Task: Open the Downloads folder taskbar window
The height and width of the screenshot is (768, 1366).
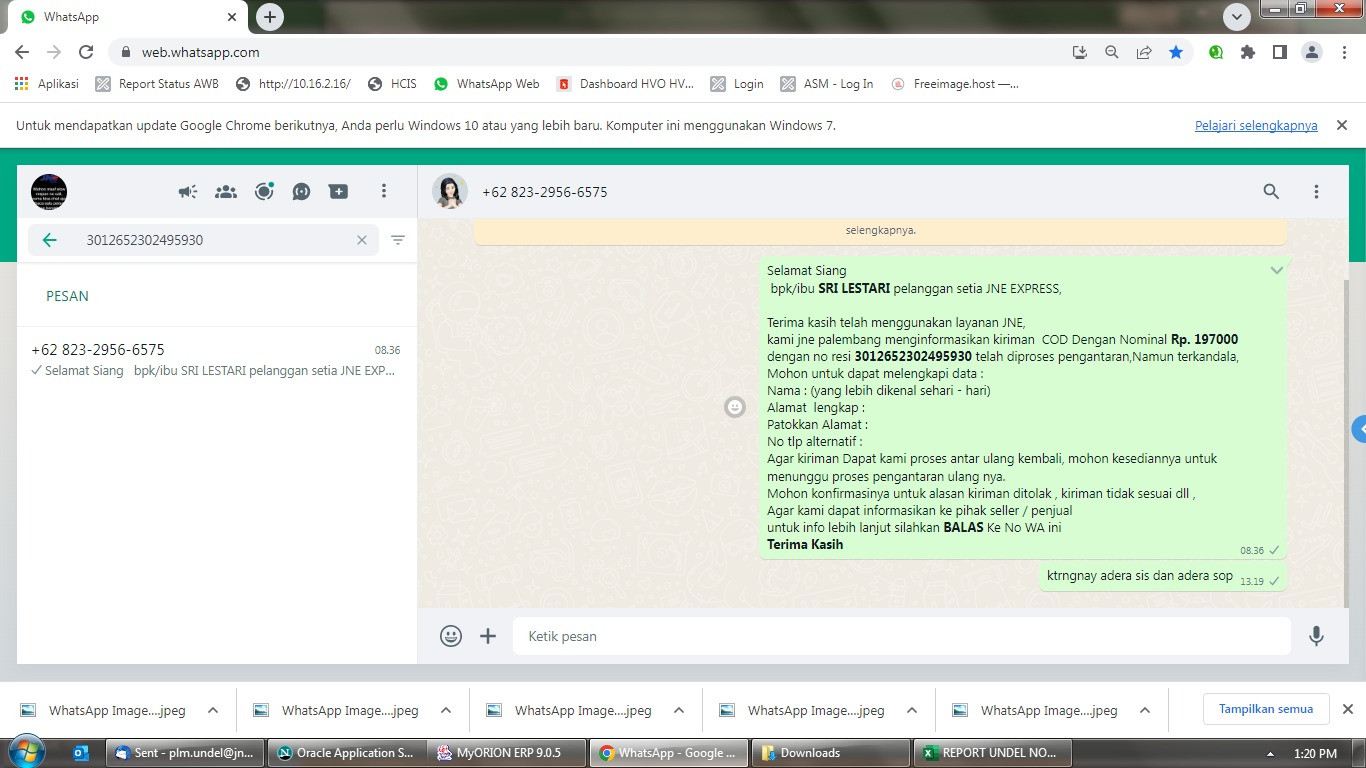Action: 831,753
